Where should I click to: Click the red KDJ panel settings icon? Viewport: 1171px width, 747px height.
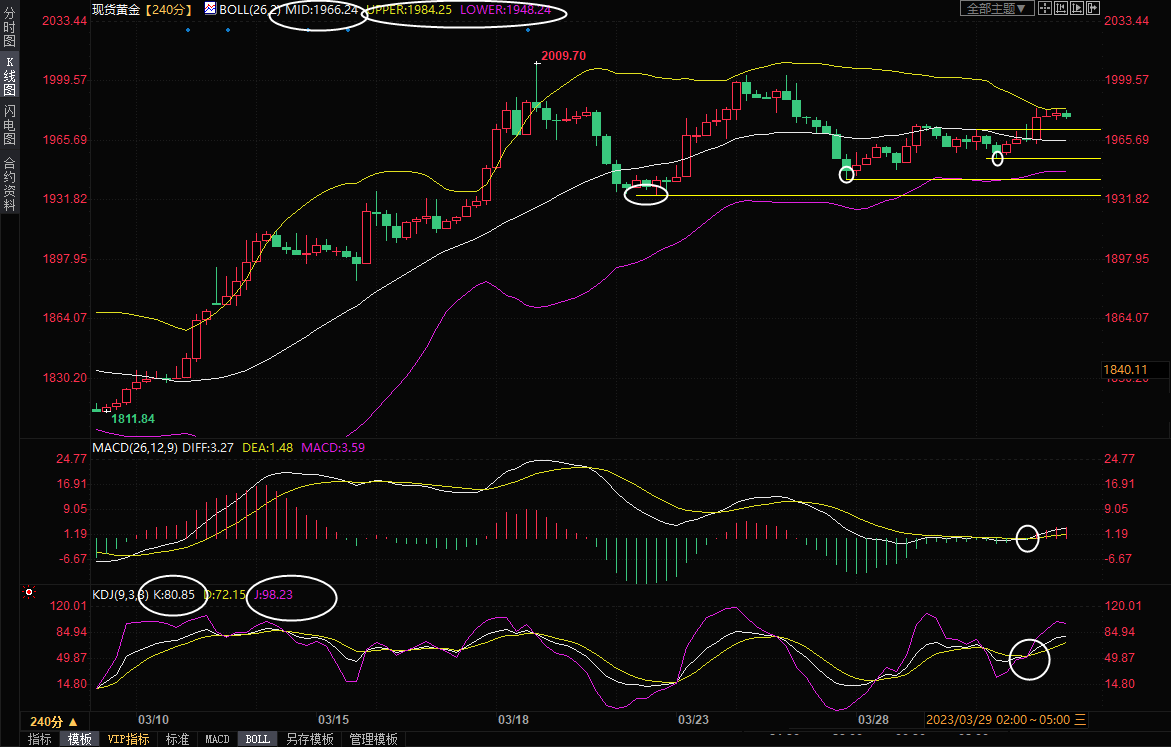coord(29,593)
